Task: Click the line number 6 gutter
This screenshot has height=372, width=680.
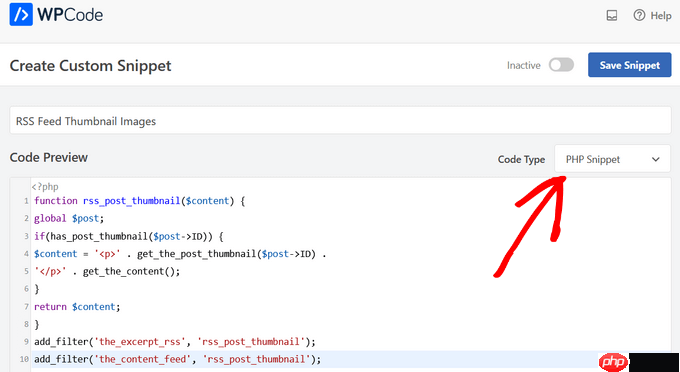Action: tap(26, 289)
